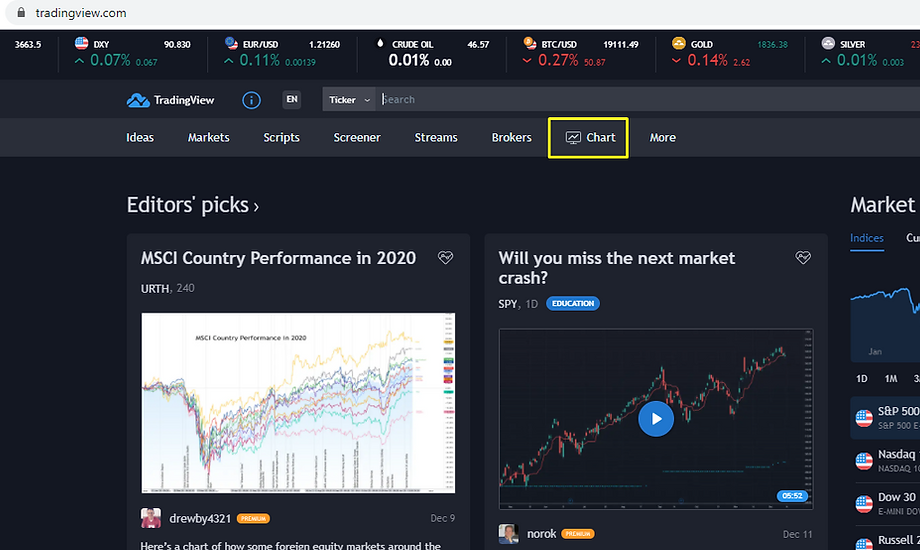
Task: Open the Streams menu
Action: point(436,137)
